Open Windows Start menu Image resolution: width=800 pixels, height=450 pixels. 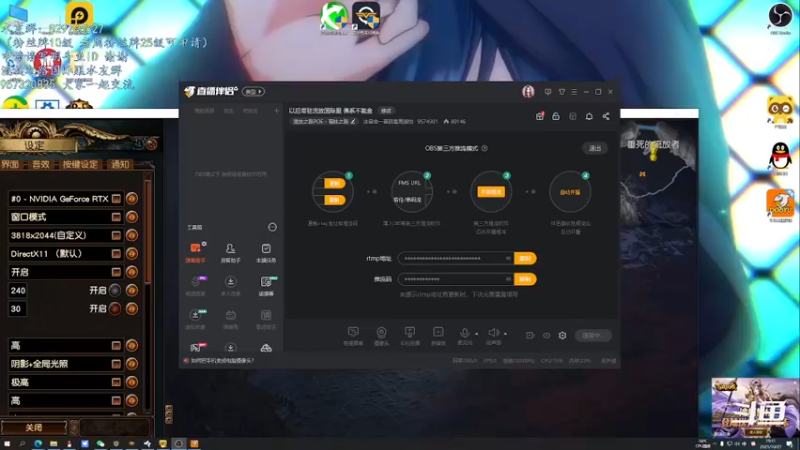pyautogui.click(x=7, y=444)
